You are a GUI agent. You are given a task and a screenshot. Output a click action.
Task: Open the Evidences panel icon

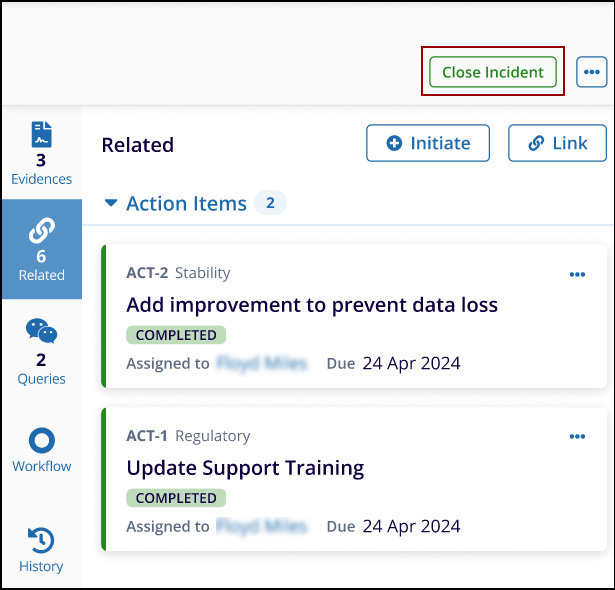tap(41, 135)
